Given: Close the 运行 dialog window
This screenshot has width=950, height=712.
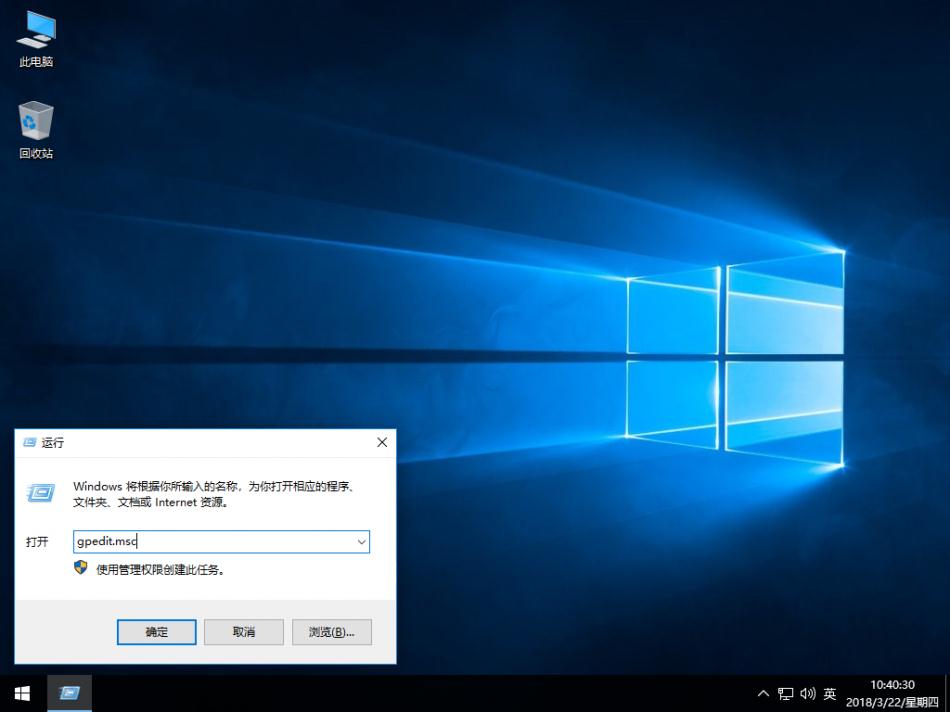Looking at the screenshot, I should [x=382, y=442].
